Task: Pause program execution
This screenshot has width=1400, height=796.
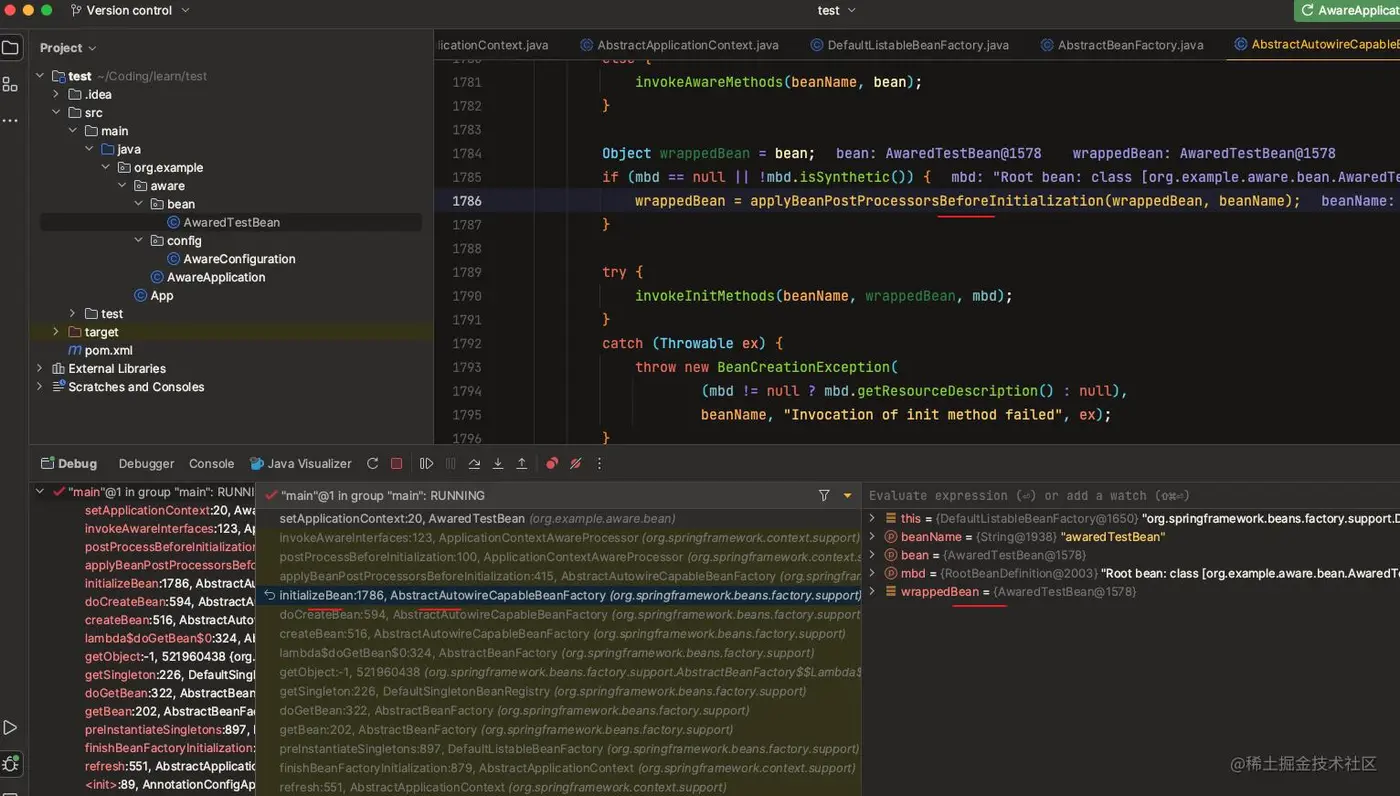Action: tap(450, 464)
